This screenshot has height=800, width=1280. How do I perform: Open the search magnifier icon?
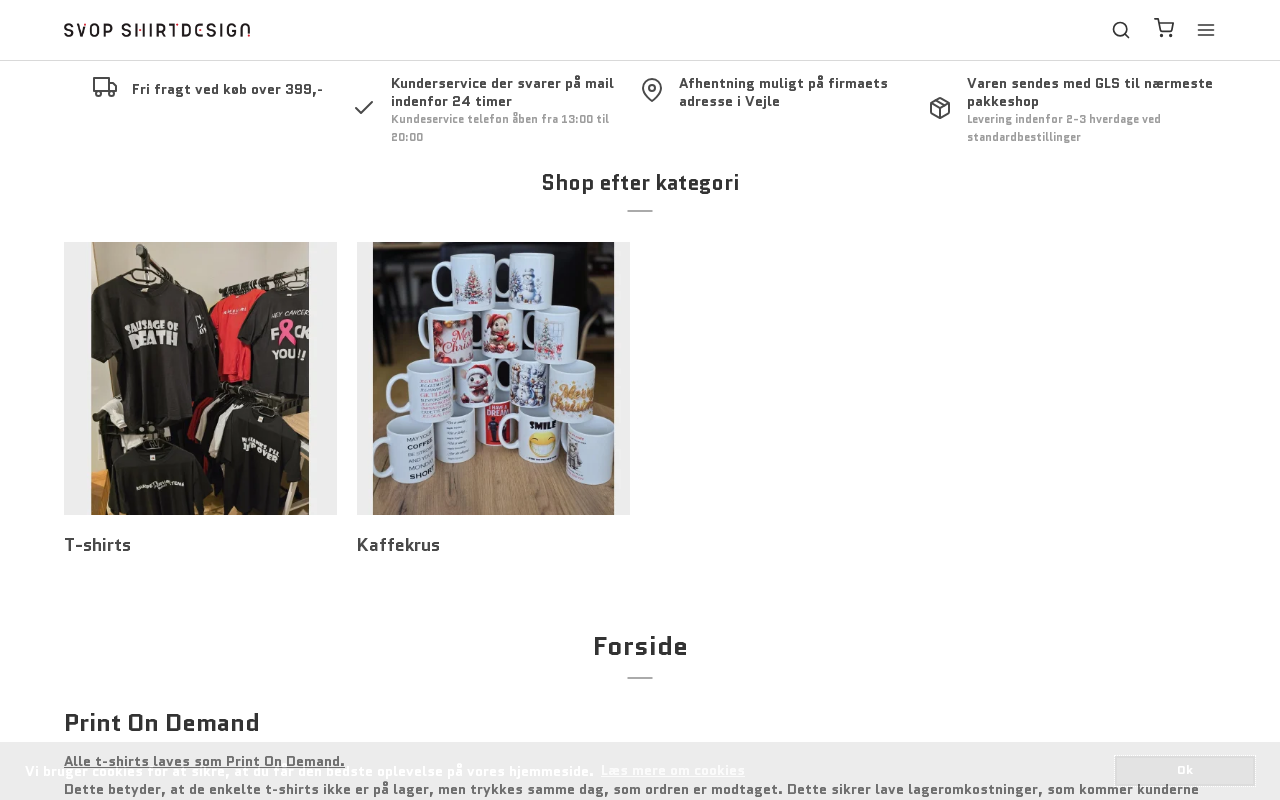(x=1121, y=30)
